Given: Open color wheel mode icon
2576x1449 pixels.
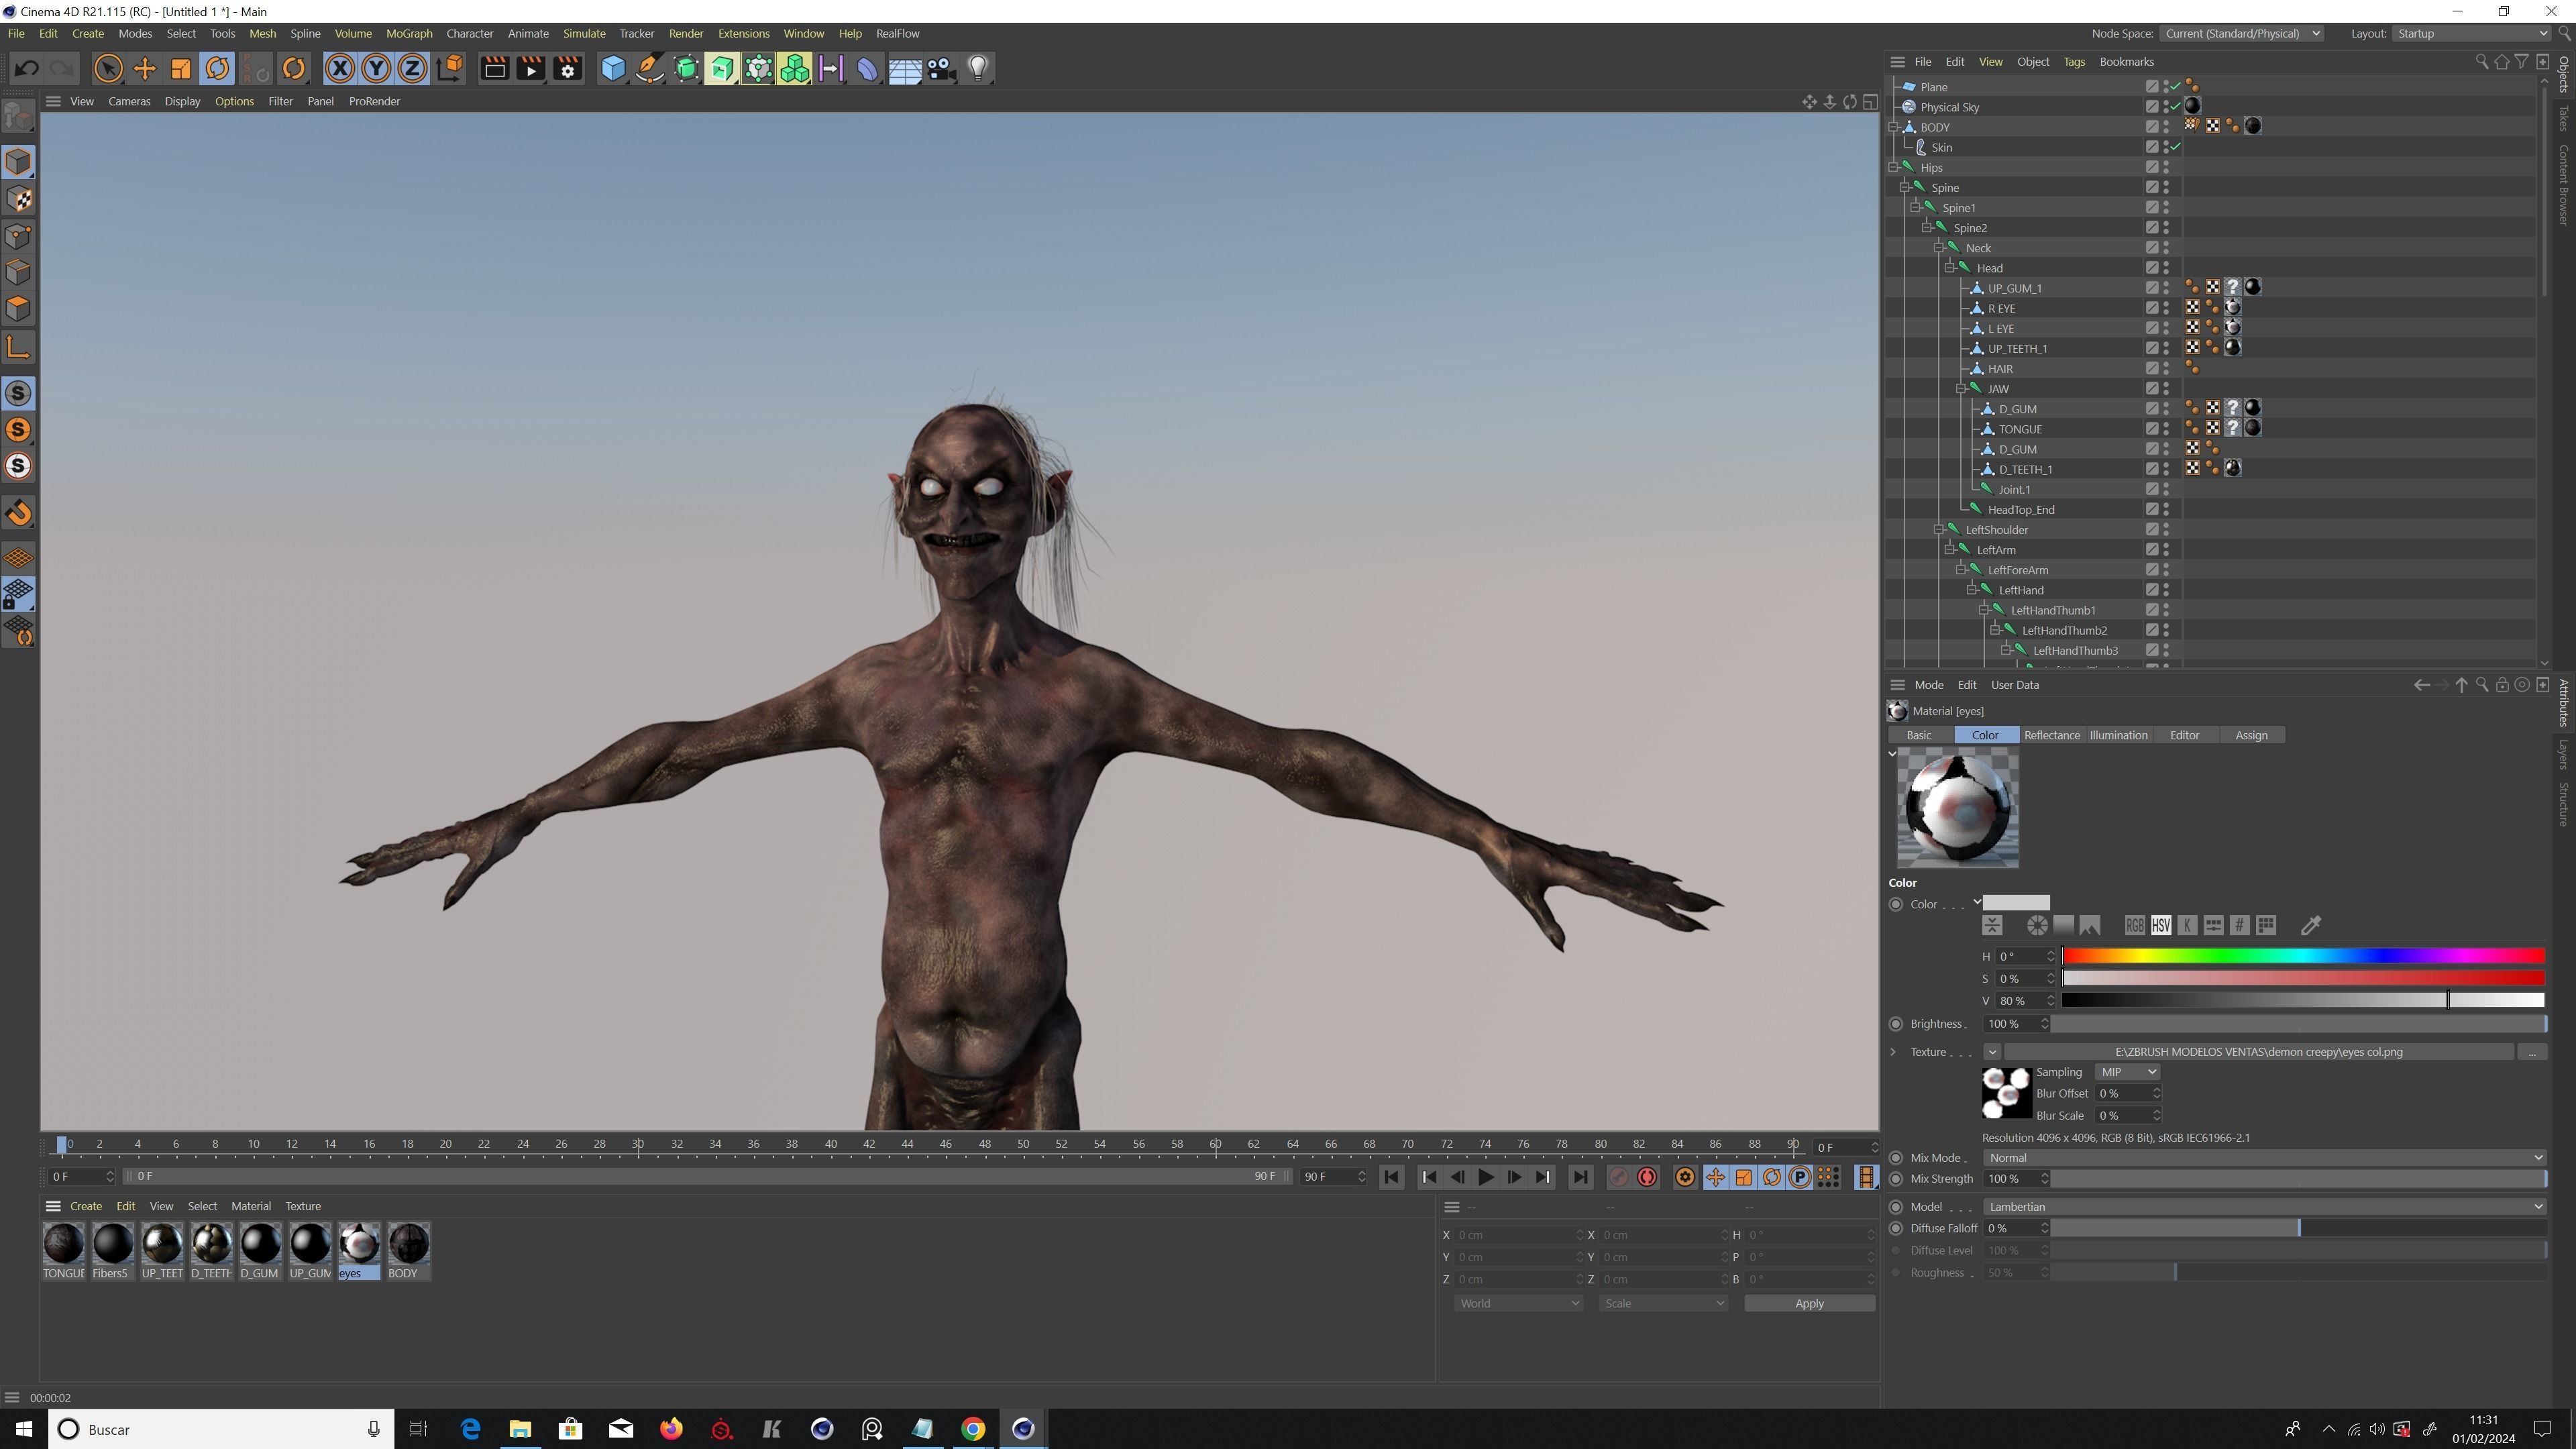Looking at the screenshot, I should (x=2037, y=925).
